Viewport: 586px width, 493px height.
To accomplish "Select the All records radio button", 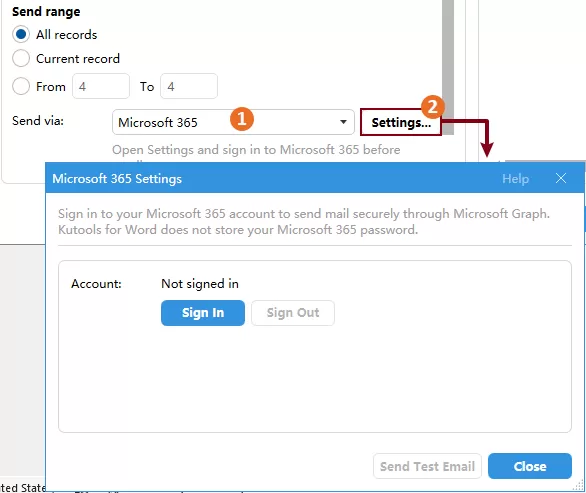I will pyautogui.click(x=21, y=34).
